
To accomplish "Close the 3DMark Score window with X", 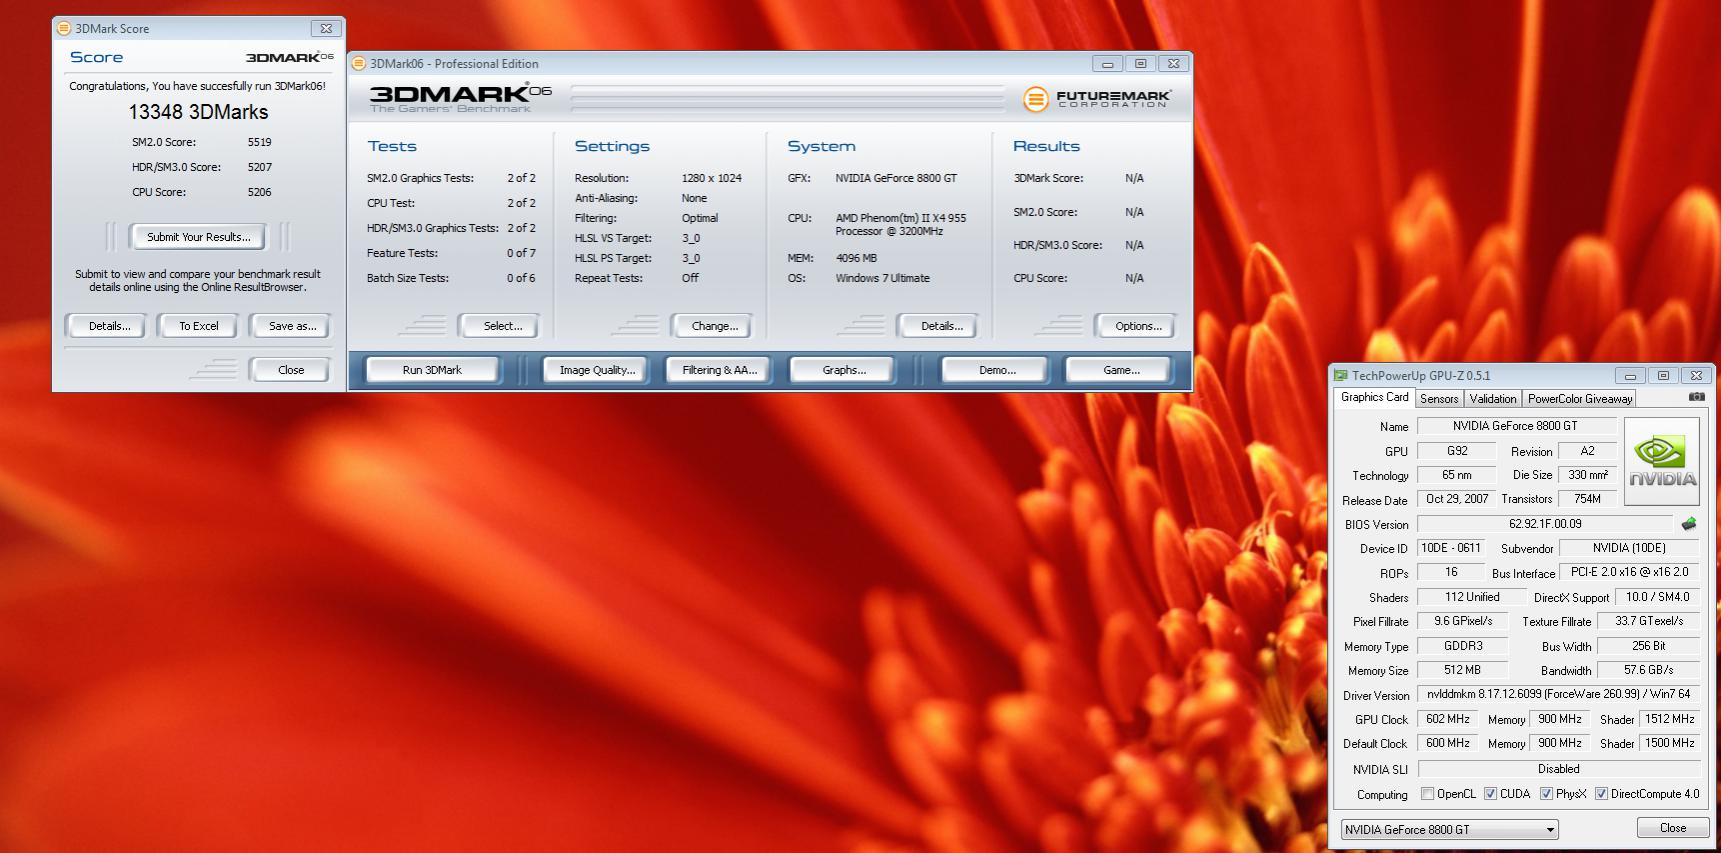I will click(x=326, y=29).
